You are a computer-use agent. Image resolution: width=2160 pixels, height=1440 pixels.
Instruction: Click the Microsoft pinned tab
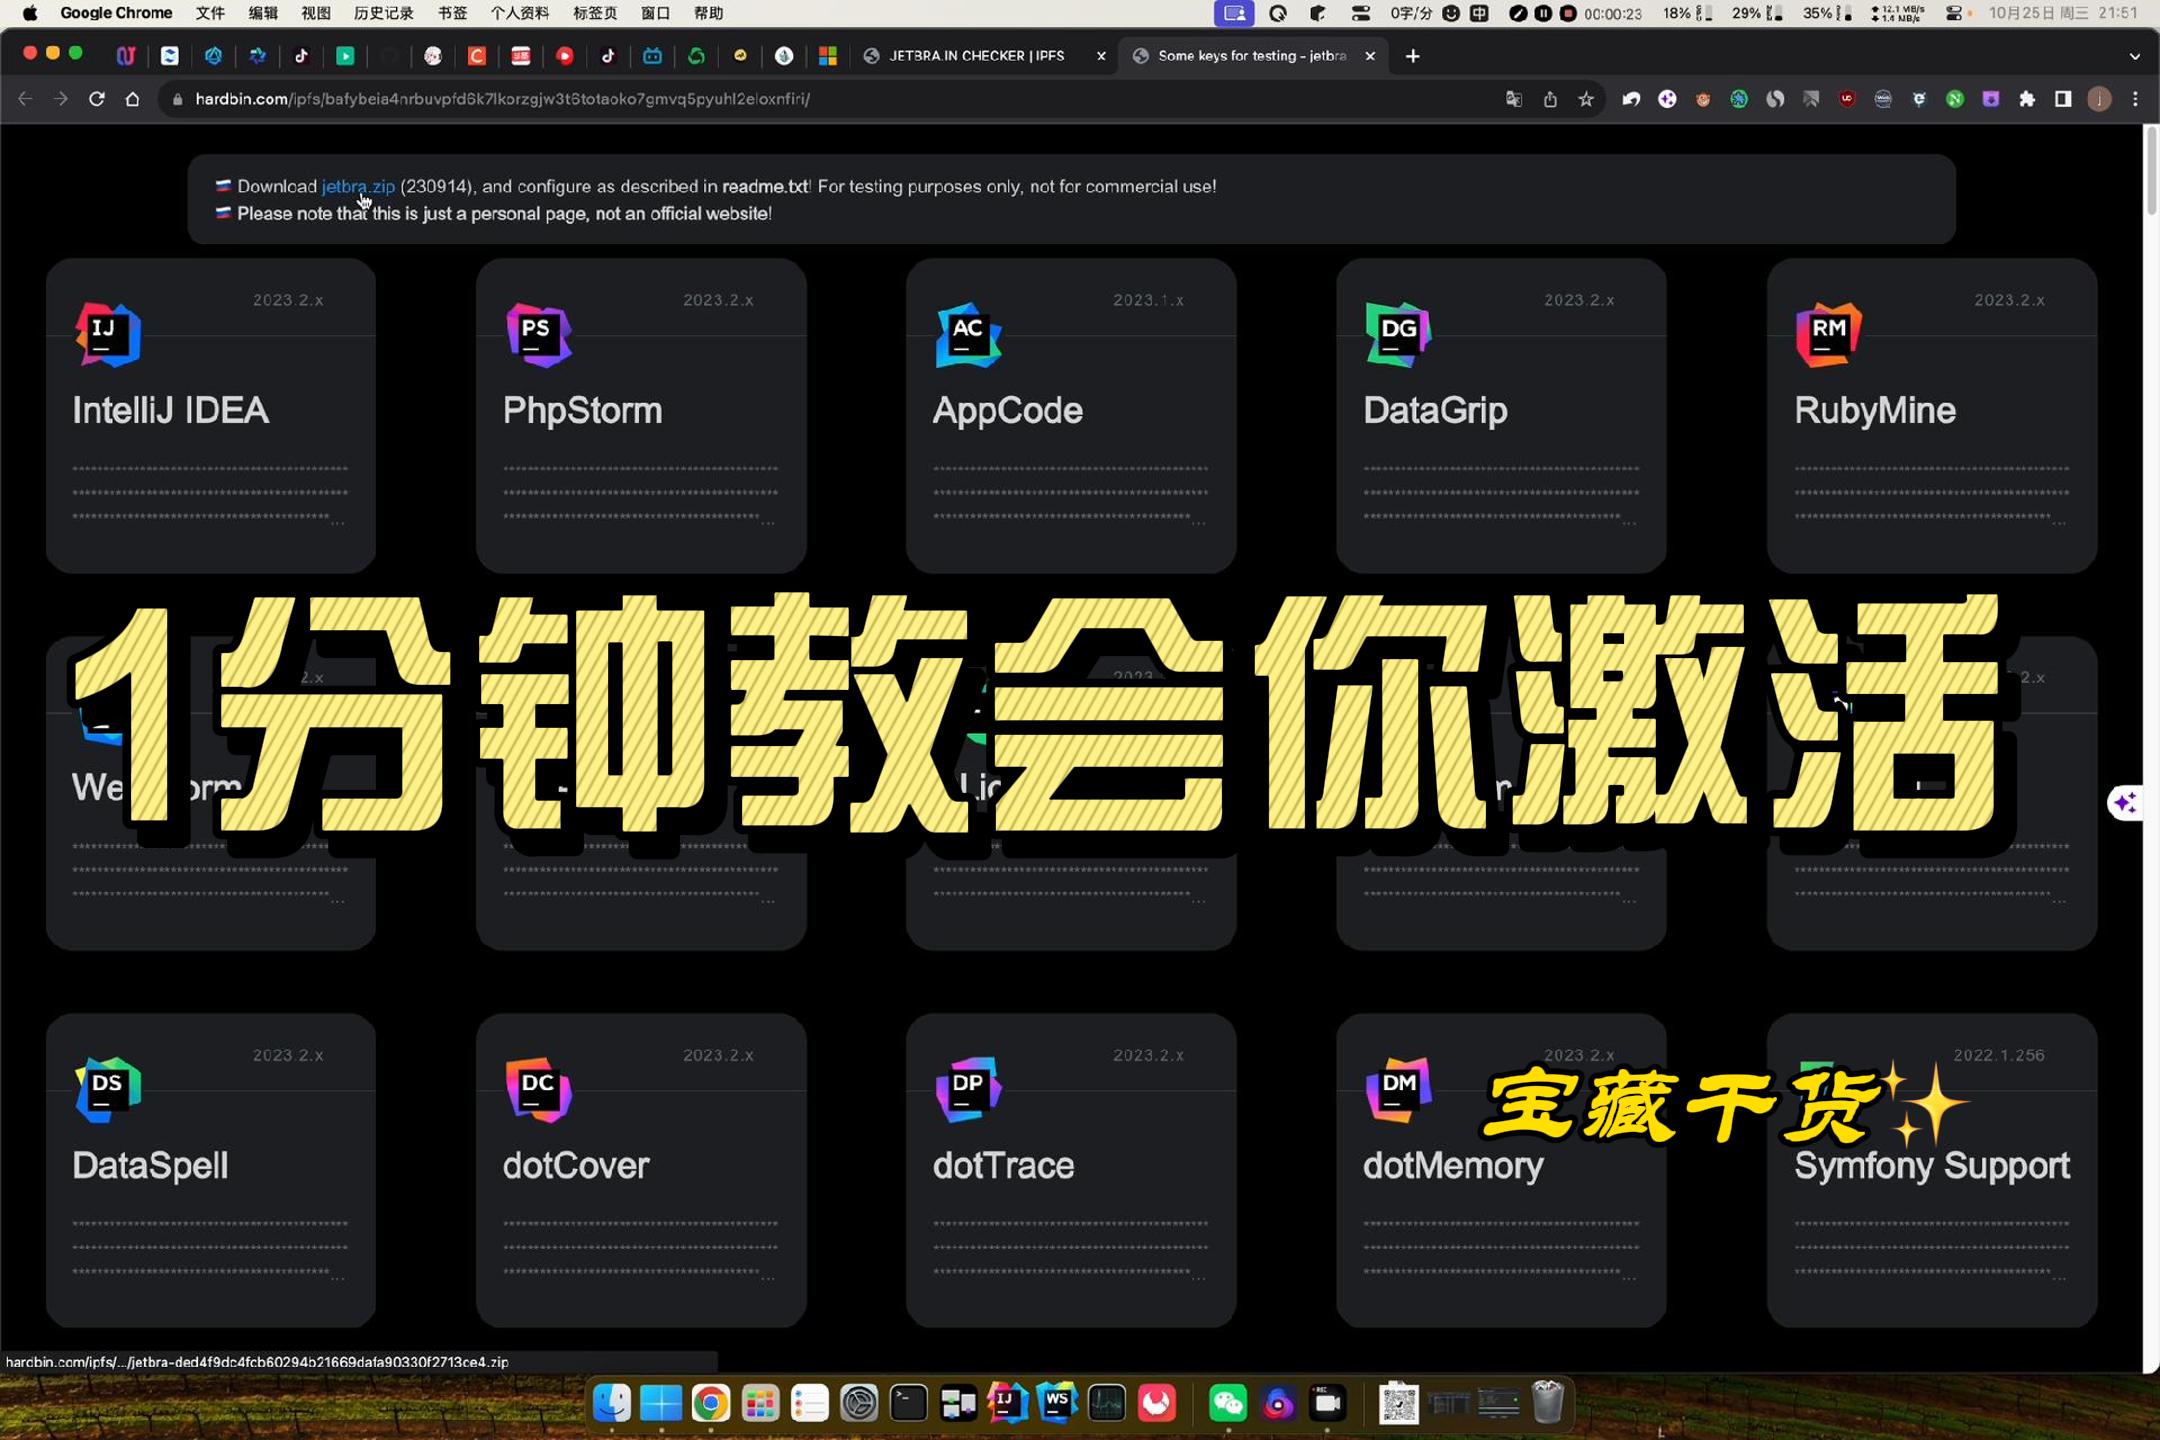tap(827, 56)
